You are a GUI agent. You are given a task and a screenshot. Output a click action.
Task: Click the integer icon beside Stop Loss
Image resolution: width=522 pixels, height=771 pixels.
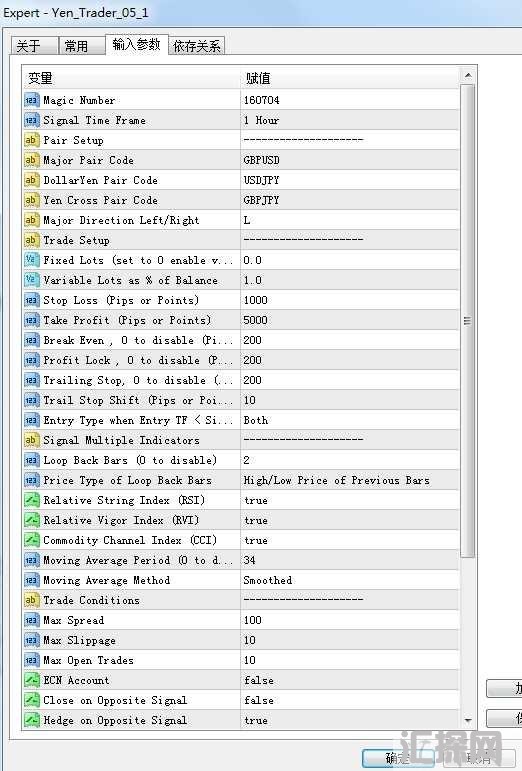[x=31, y=300]
